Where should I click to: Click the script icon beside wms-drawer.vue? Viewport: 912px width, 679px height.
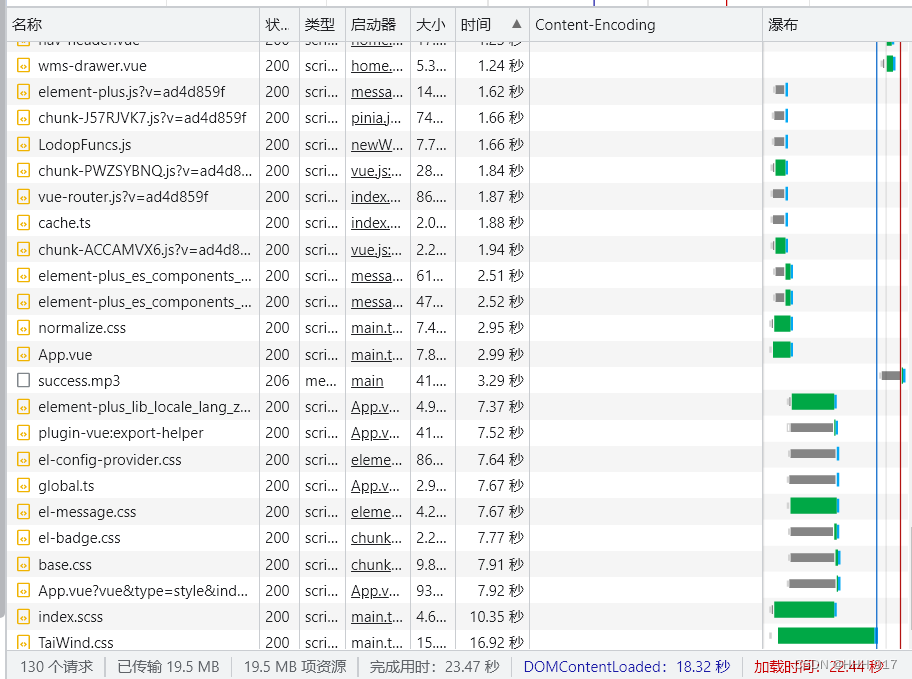tap(22, 66)
